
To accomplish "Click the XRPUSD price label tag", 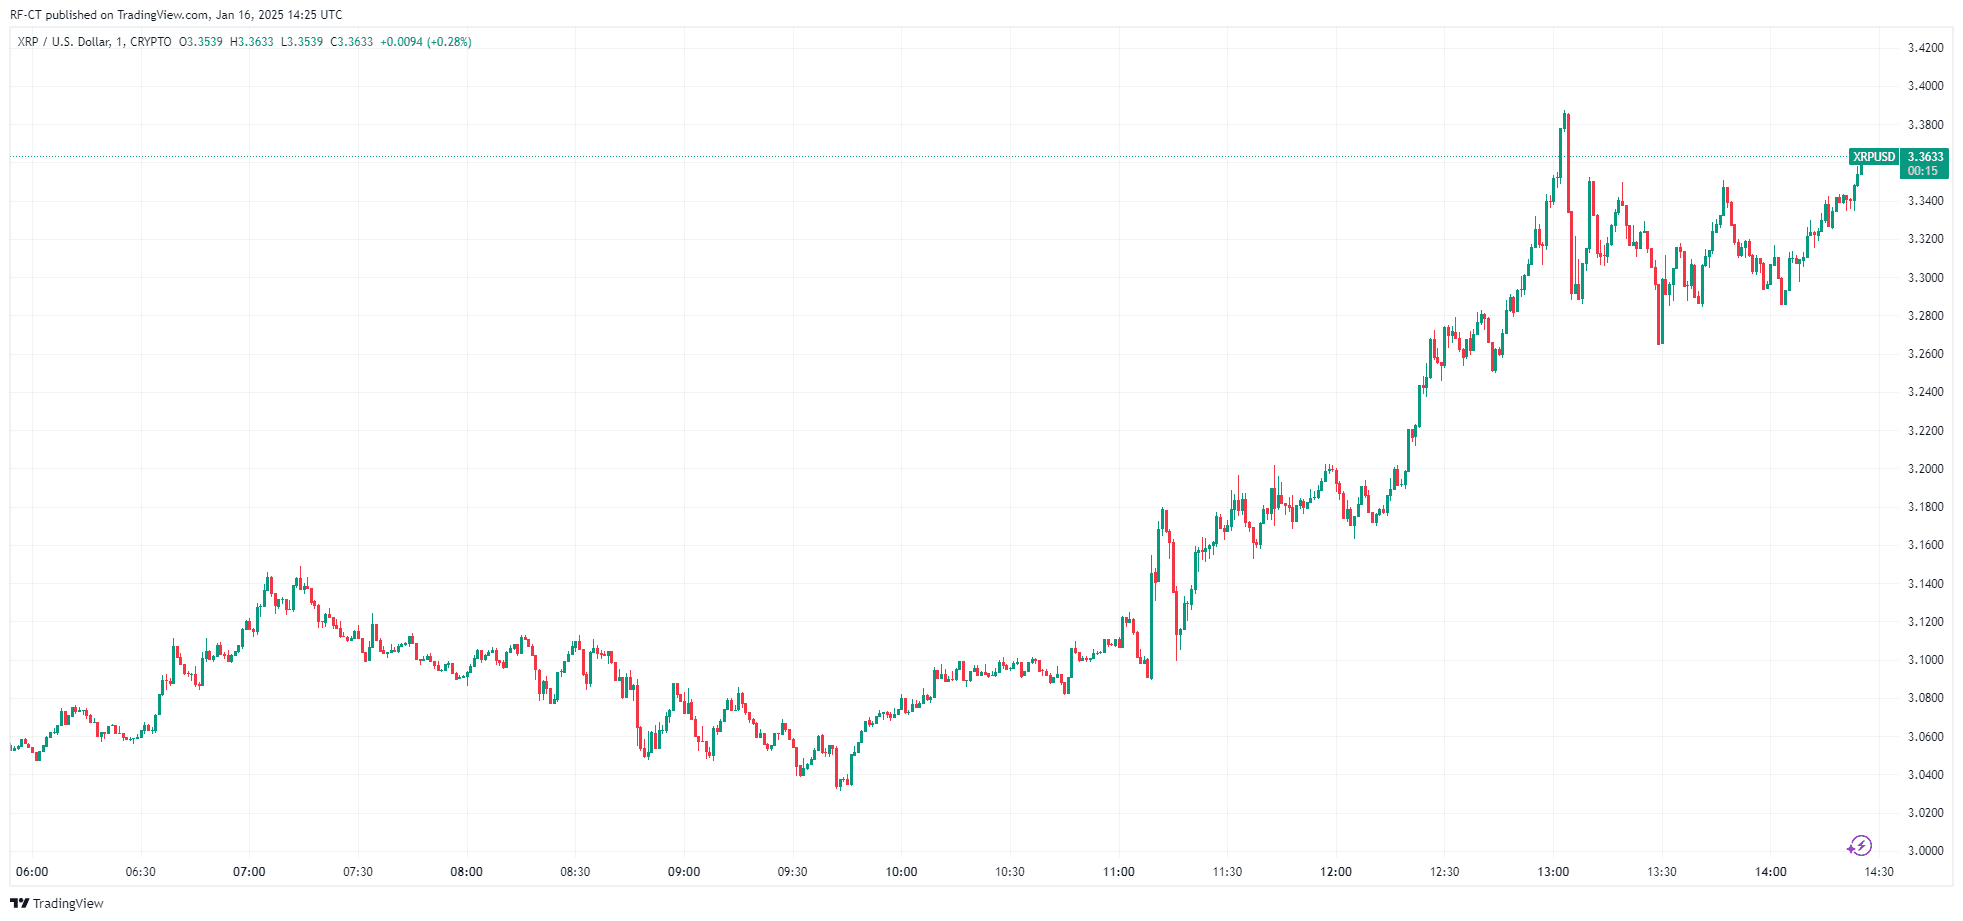I will tap(1873, 157).
